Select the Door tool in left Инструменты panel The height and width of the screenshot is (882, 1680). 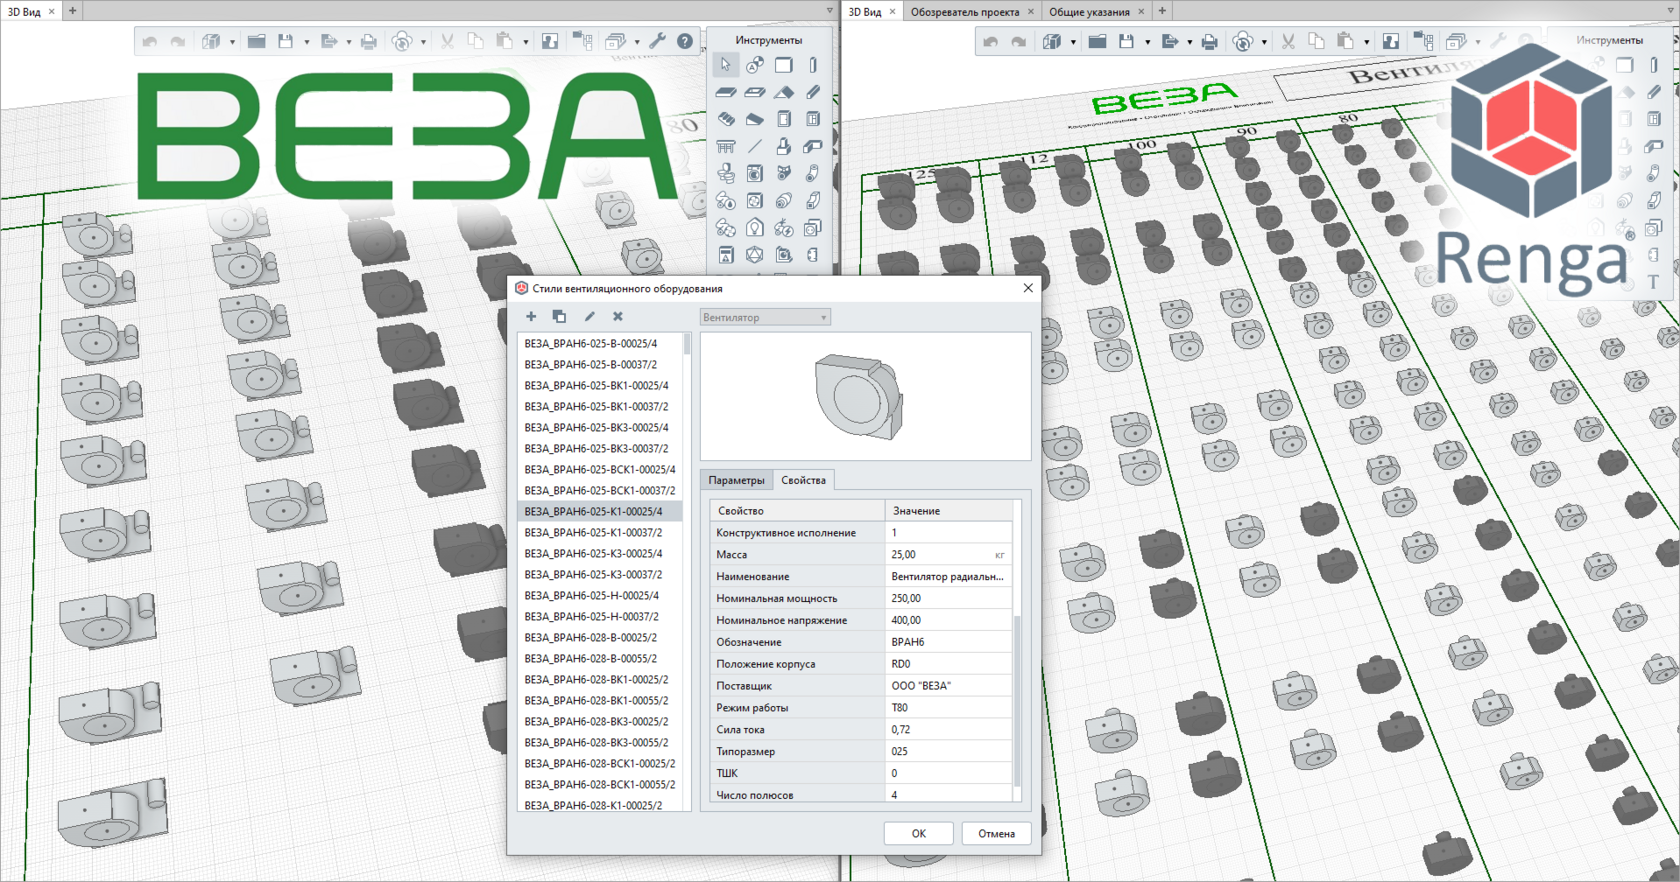click(784, 119)
